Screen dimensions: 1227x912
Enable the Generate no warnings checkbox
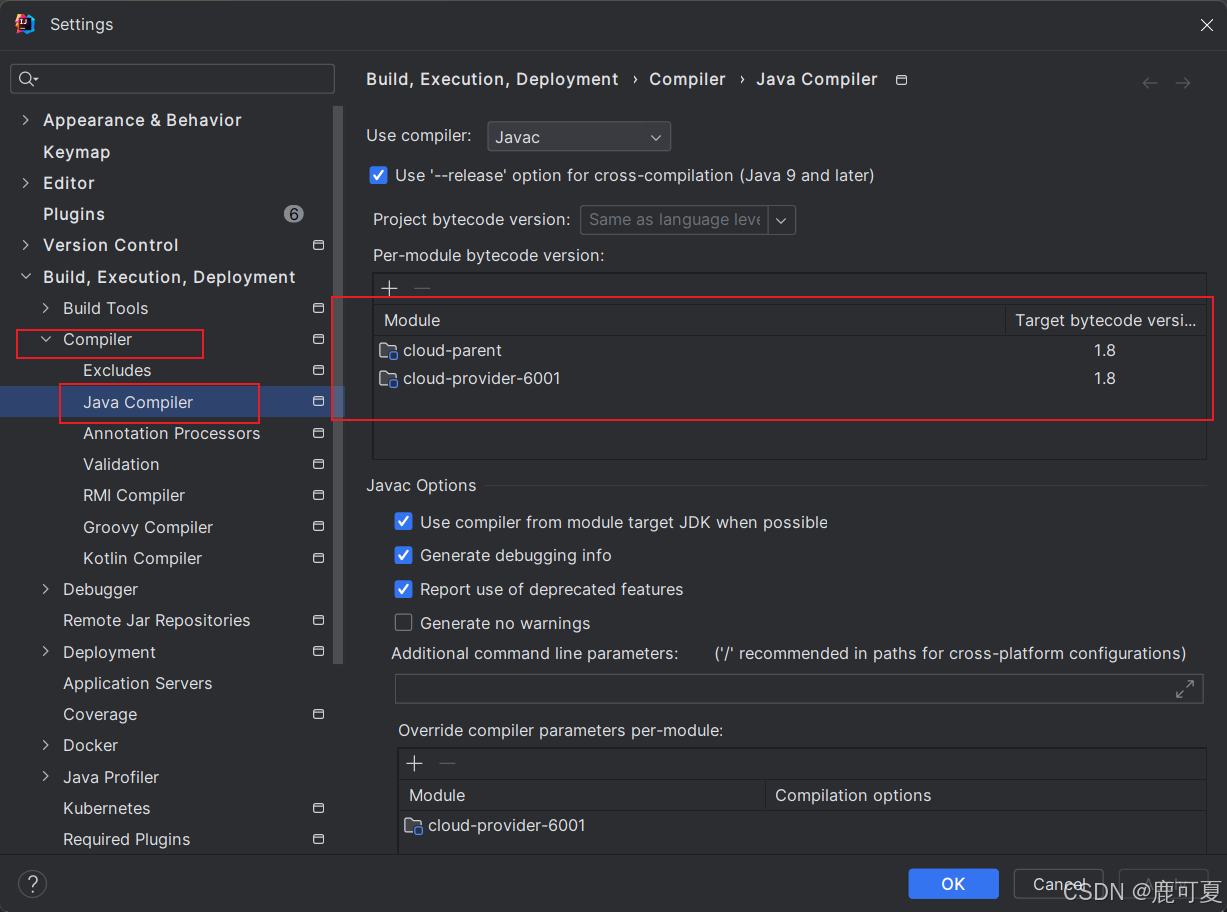pos(403,622)
